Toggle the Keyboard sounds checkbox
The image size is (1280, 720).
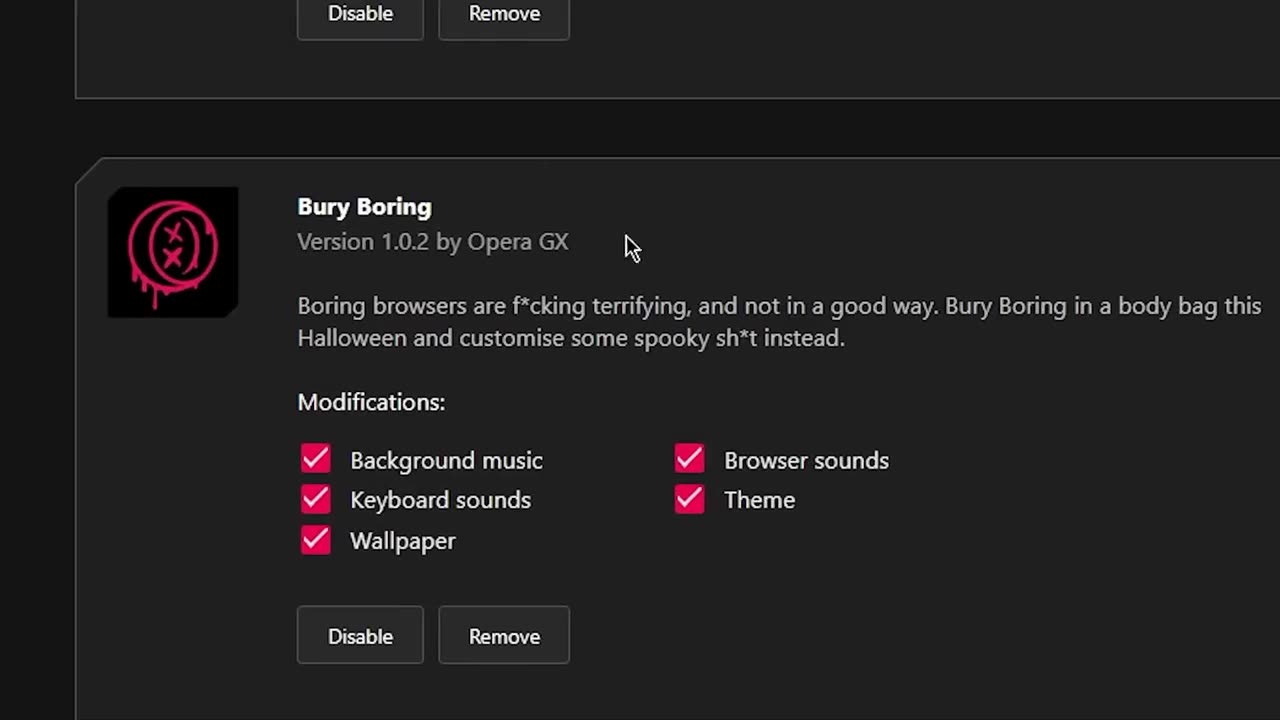click(x=316, y=499)
